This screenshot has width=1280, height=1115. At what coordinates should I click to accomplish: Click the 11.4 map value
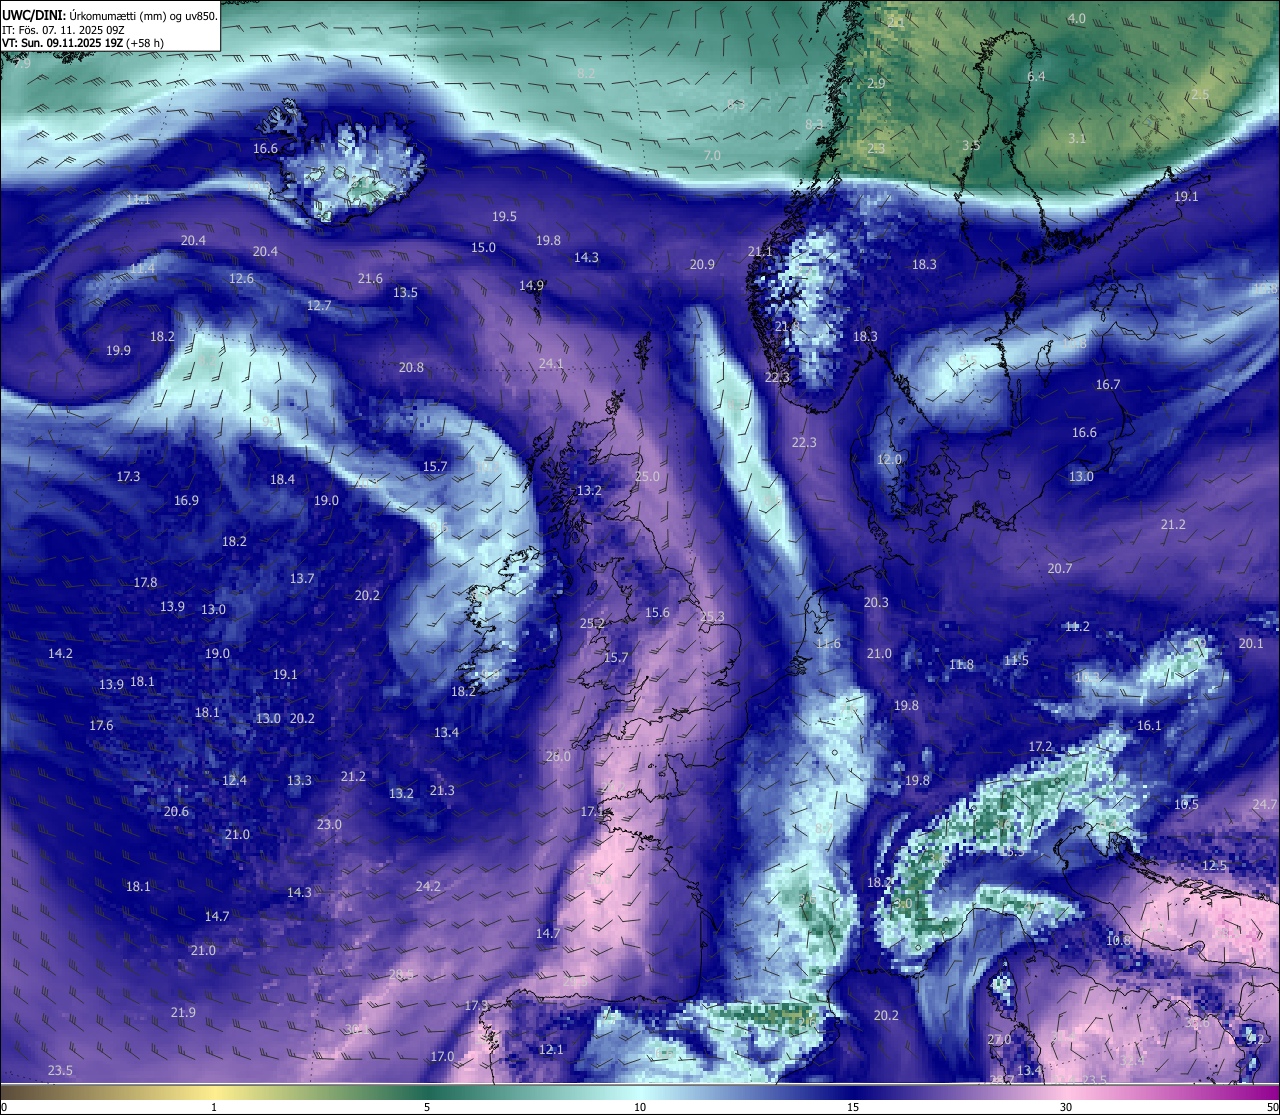142,268
